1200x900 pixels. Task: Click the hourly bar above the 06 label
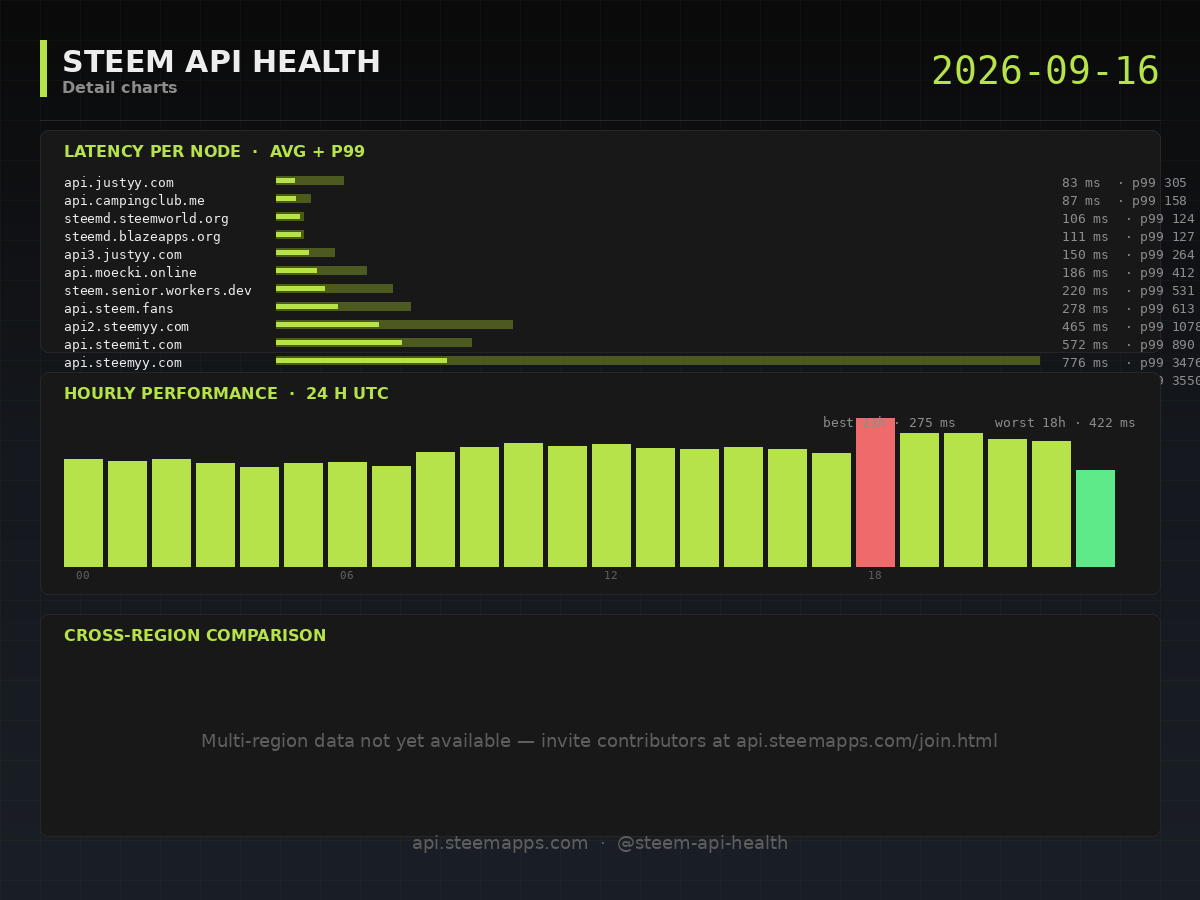[347, 514]
